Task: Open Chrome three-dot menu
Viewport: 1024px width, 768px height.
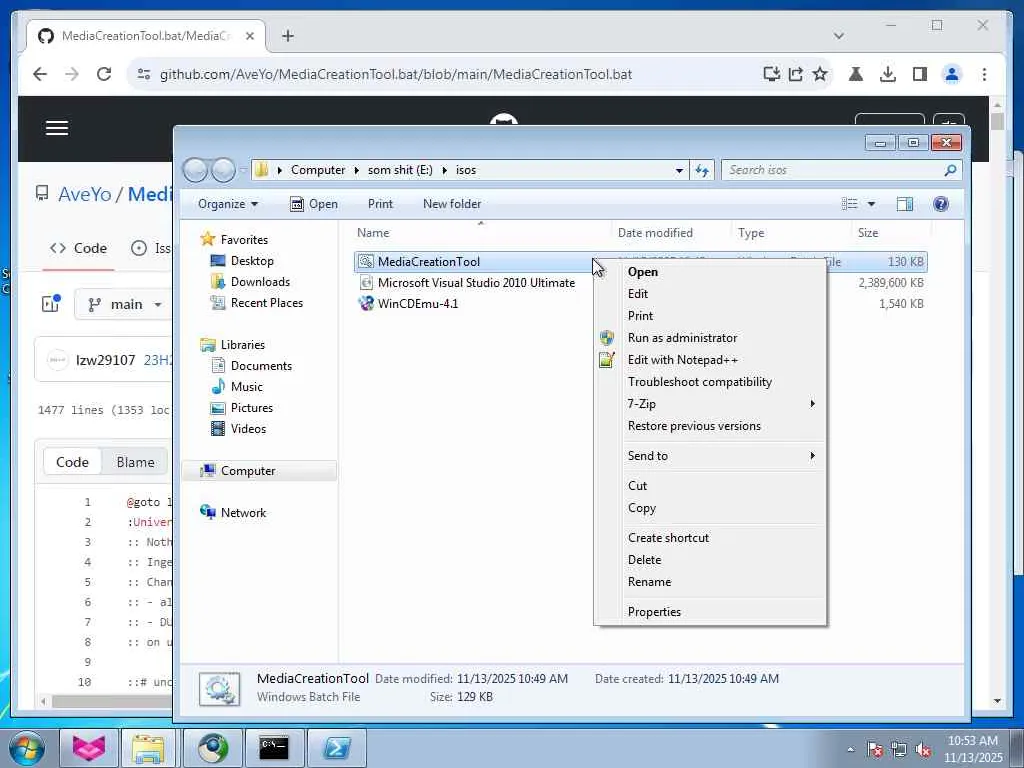Action: (984, 74)
